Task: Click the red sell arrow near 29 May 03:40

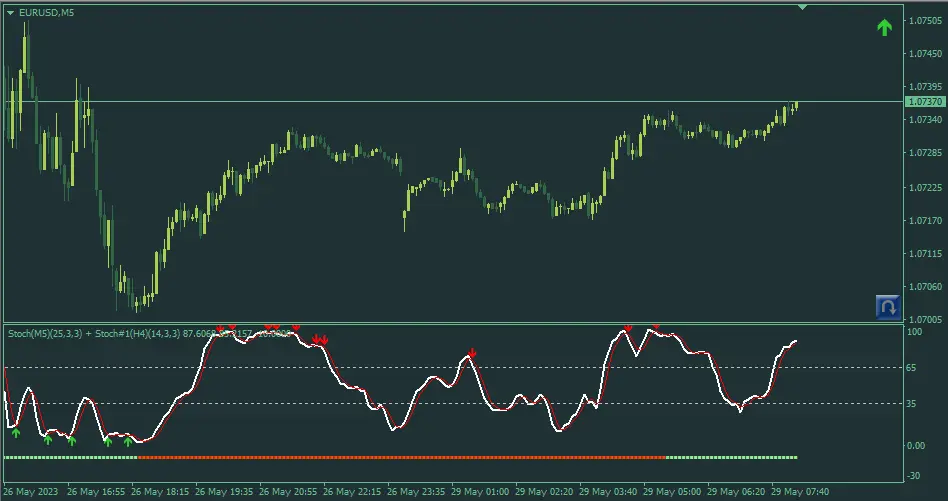Action: point(629,328)
